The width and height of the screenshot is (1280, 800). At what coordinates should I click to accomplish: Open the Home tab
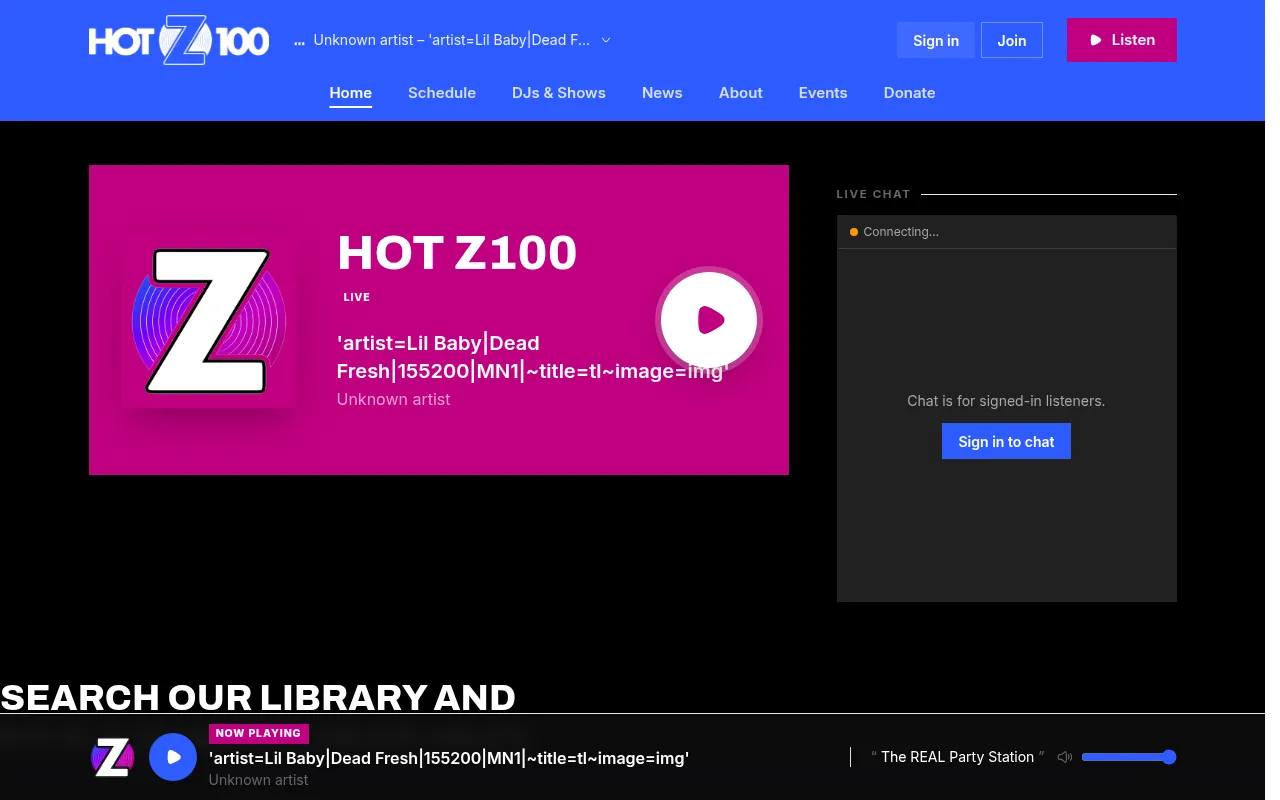coord(351,93)
